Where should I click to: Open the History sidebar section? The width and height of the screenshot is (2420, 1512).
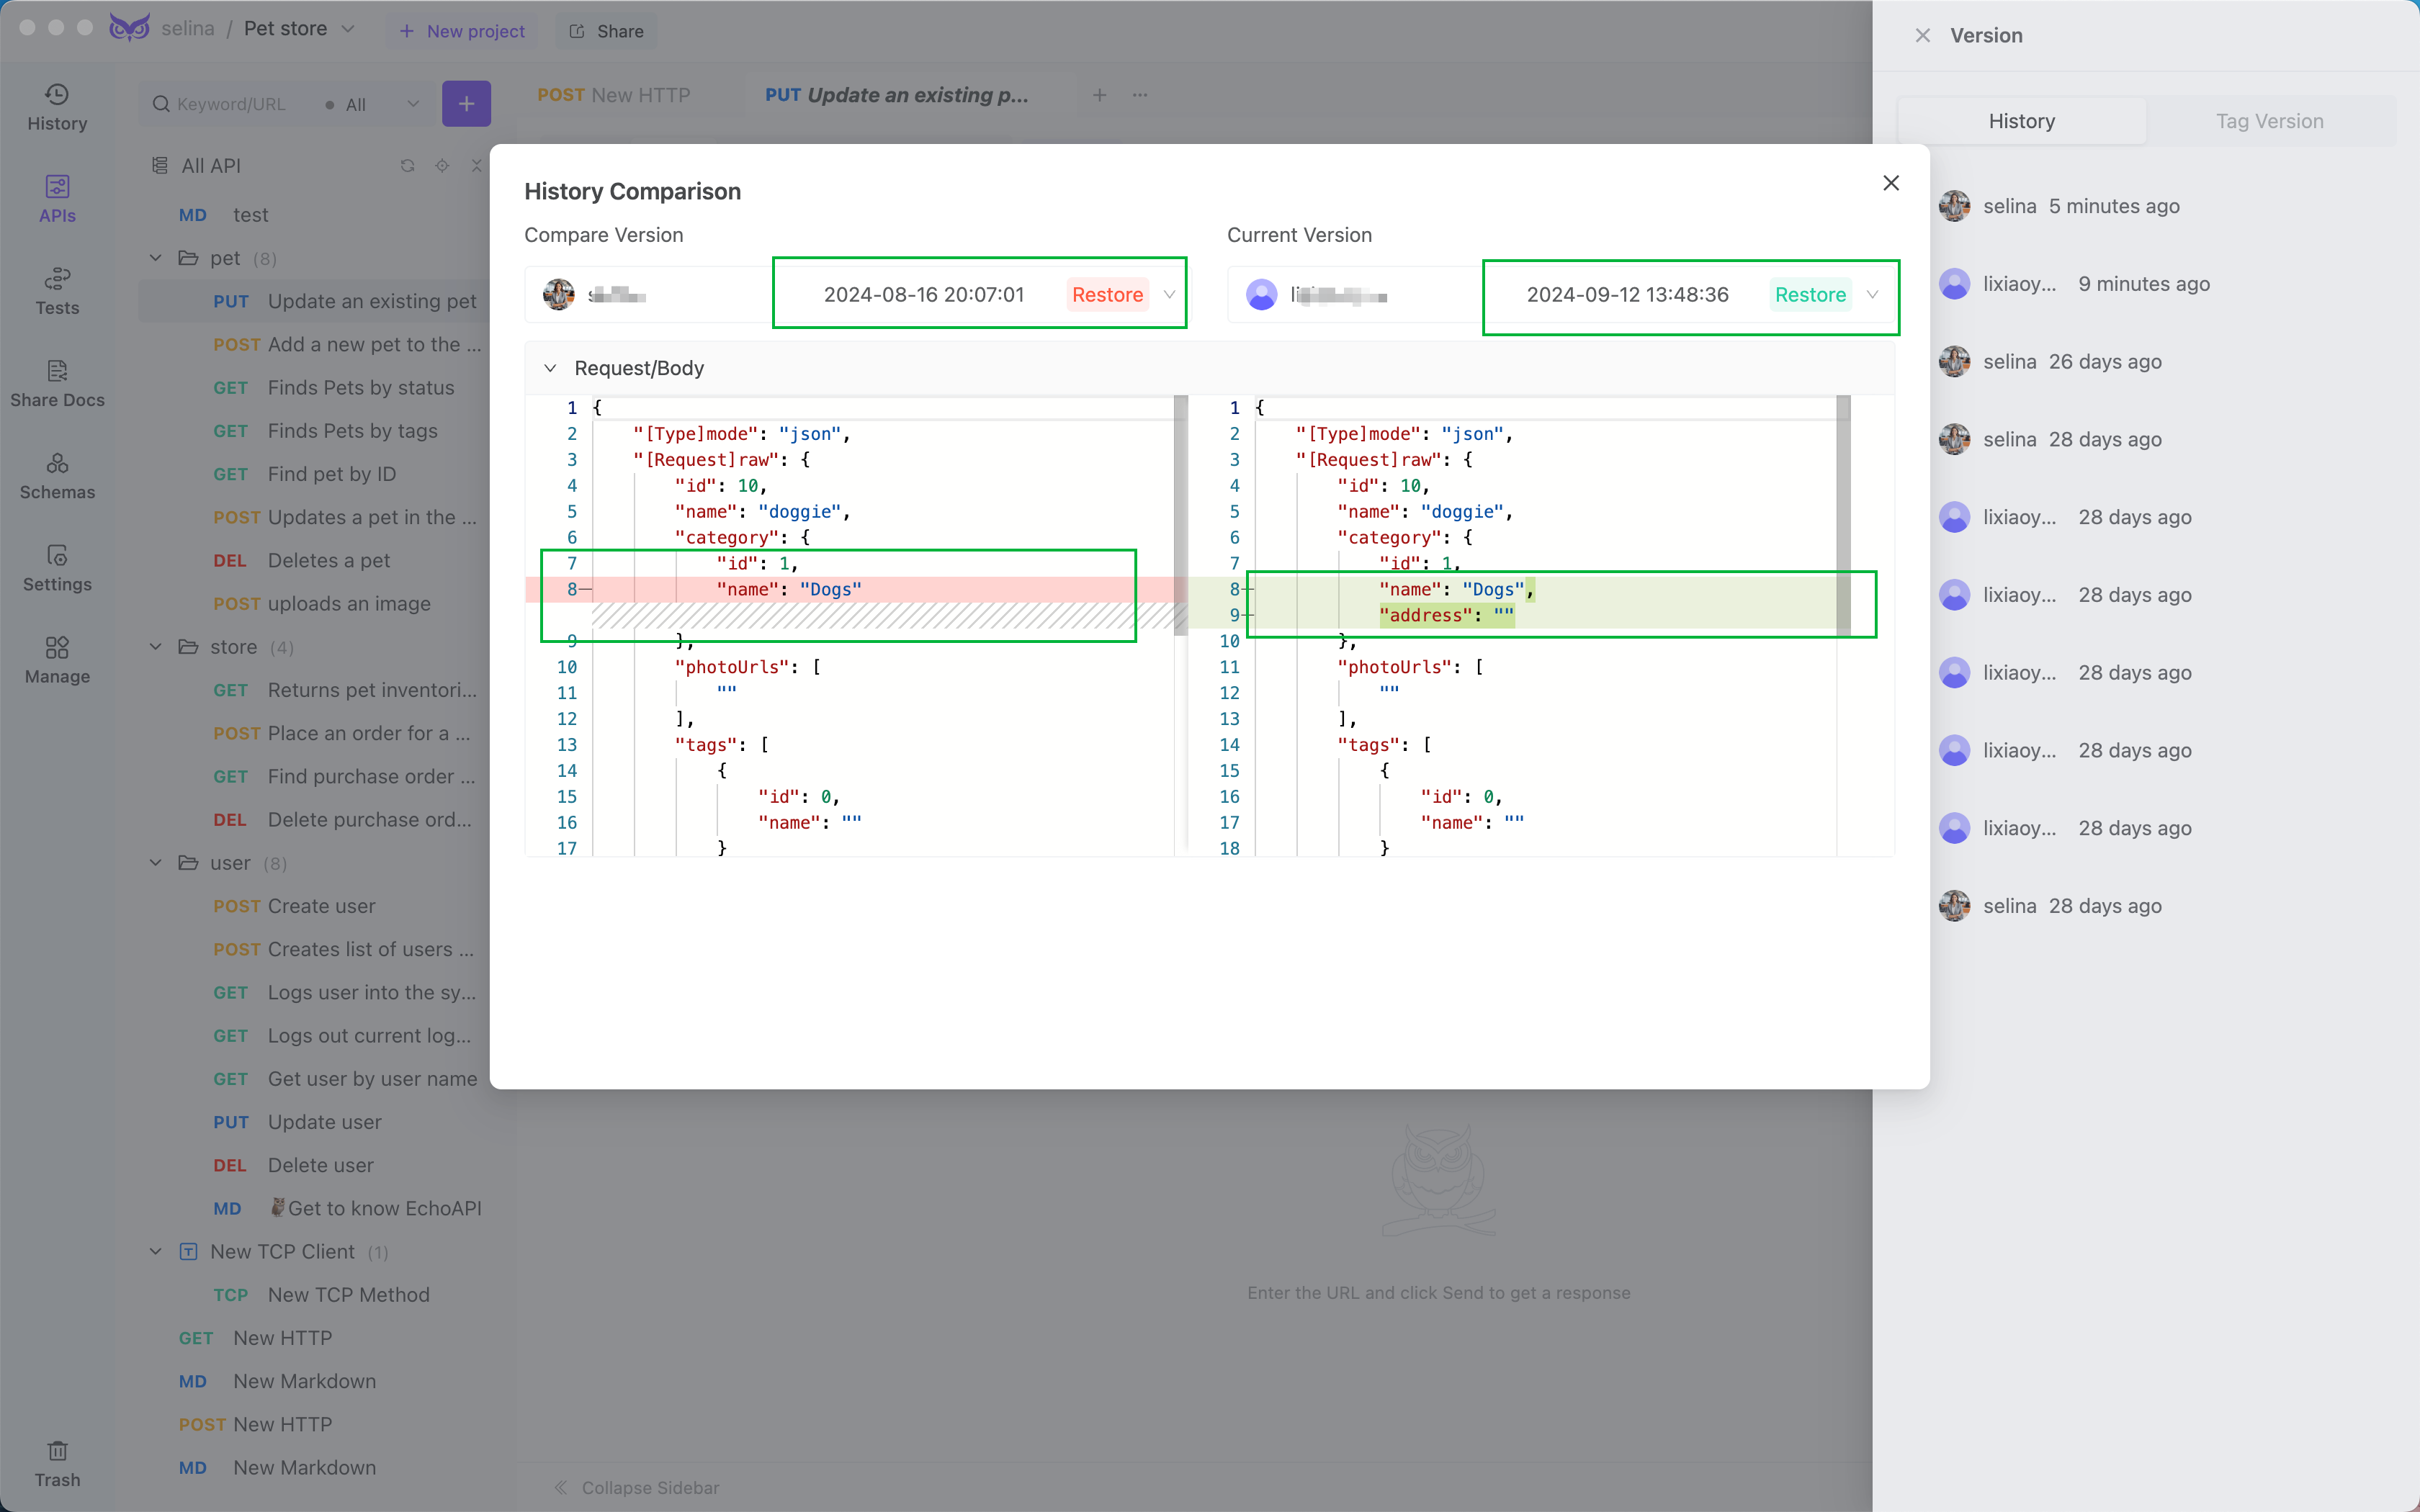click(x=57, y=107)
